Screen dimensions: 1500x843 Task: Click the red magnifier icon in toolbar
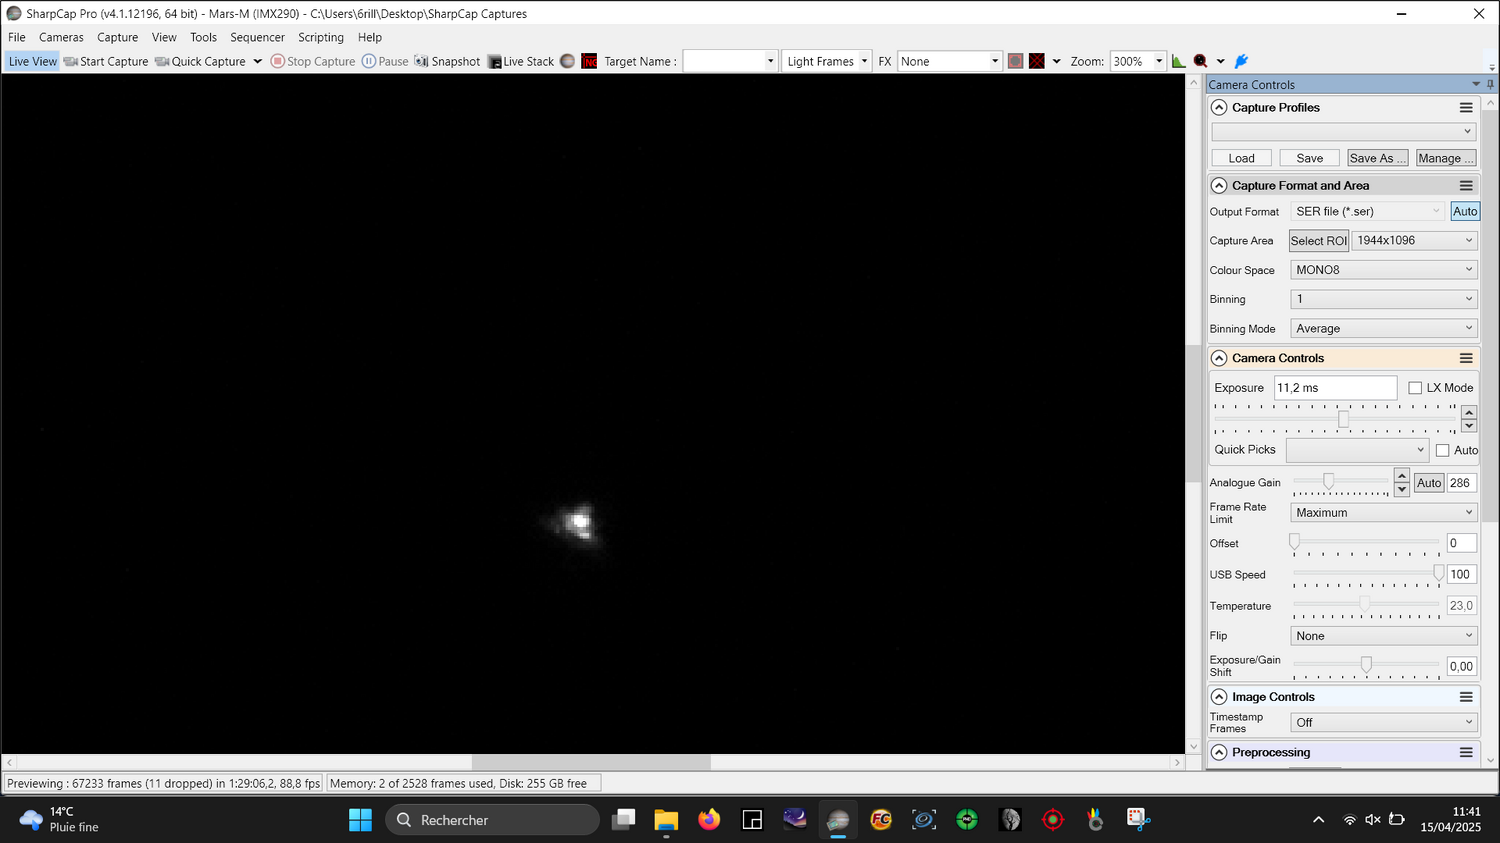click(x=1200, y=61)
